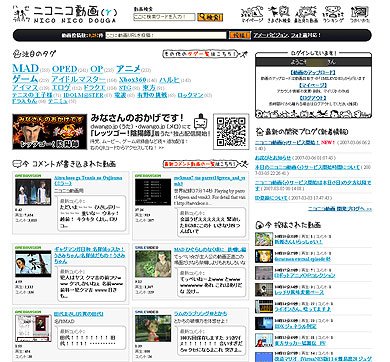Focus the video URL submission field

[x=166, y=35]
